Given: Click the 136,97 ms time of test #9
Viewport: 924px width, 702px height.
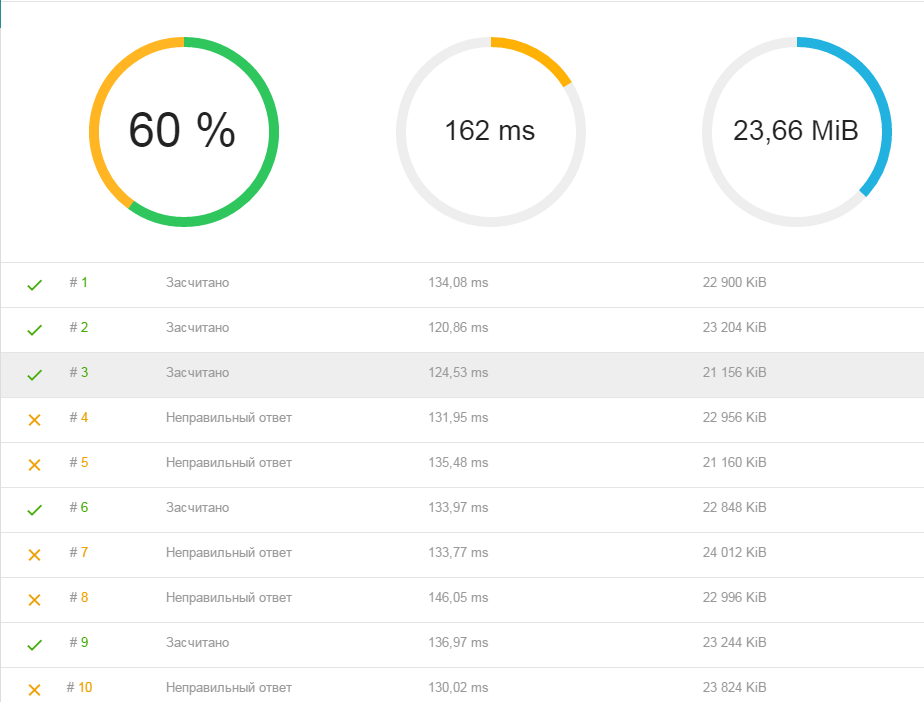Looking at the screenshot, I should pos(458,642).
